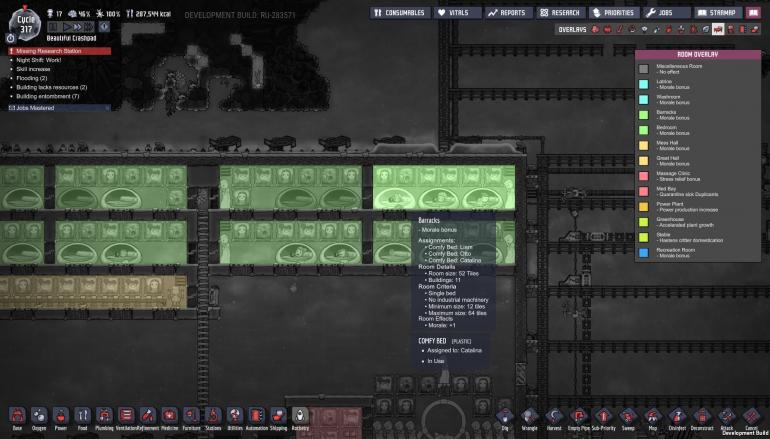Image resolution: width=770 pixels, height=439 pixels.
Task: Open the Power build category
Action: click(x=60, y=416)
